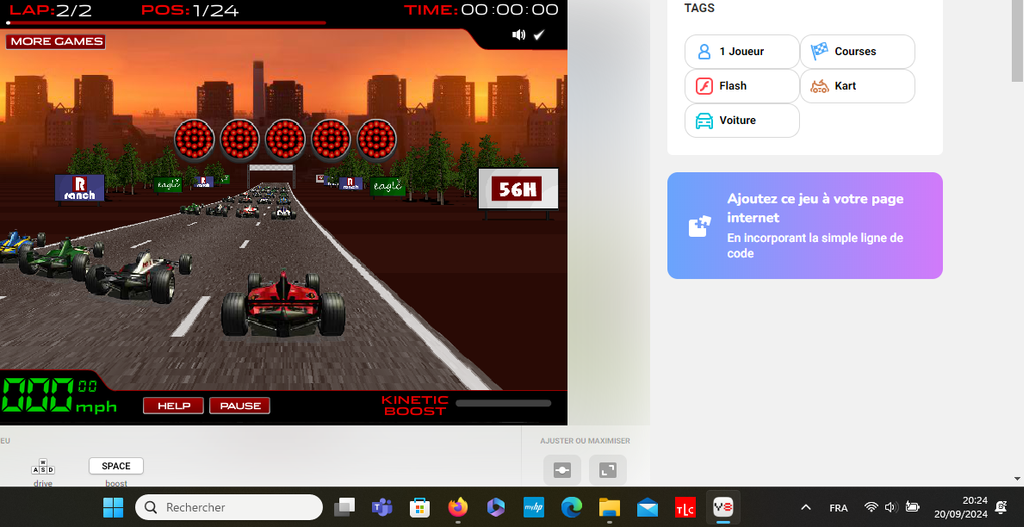Open File Explorer from taskbar

[x=609, y=507]
